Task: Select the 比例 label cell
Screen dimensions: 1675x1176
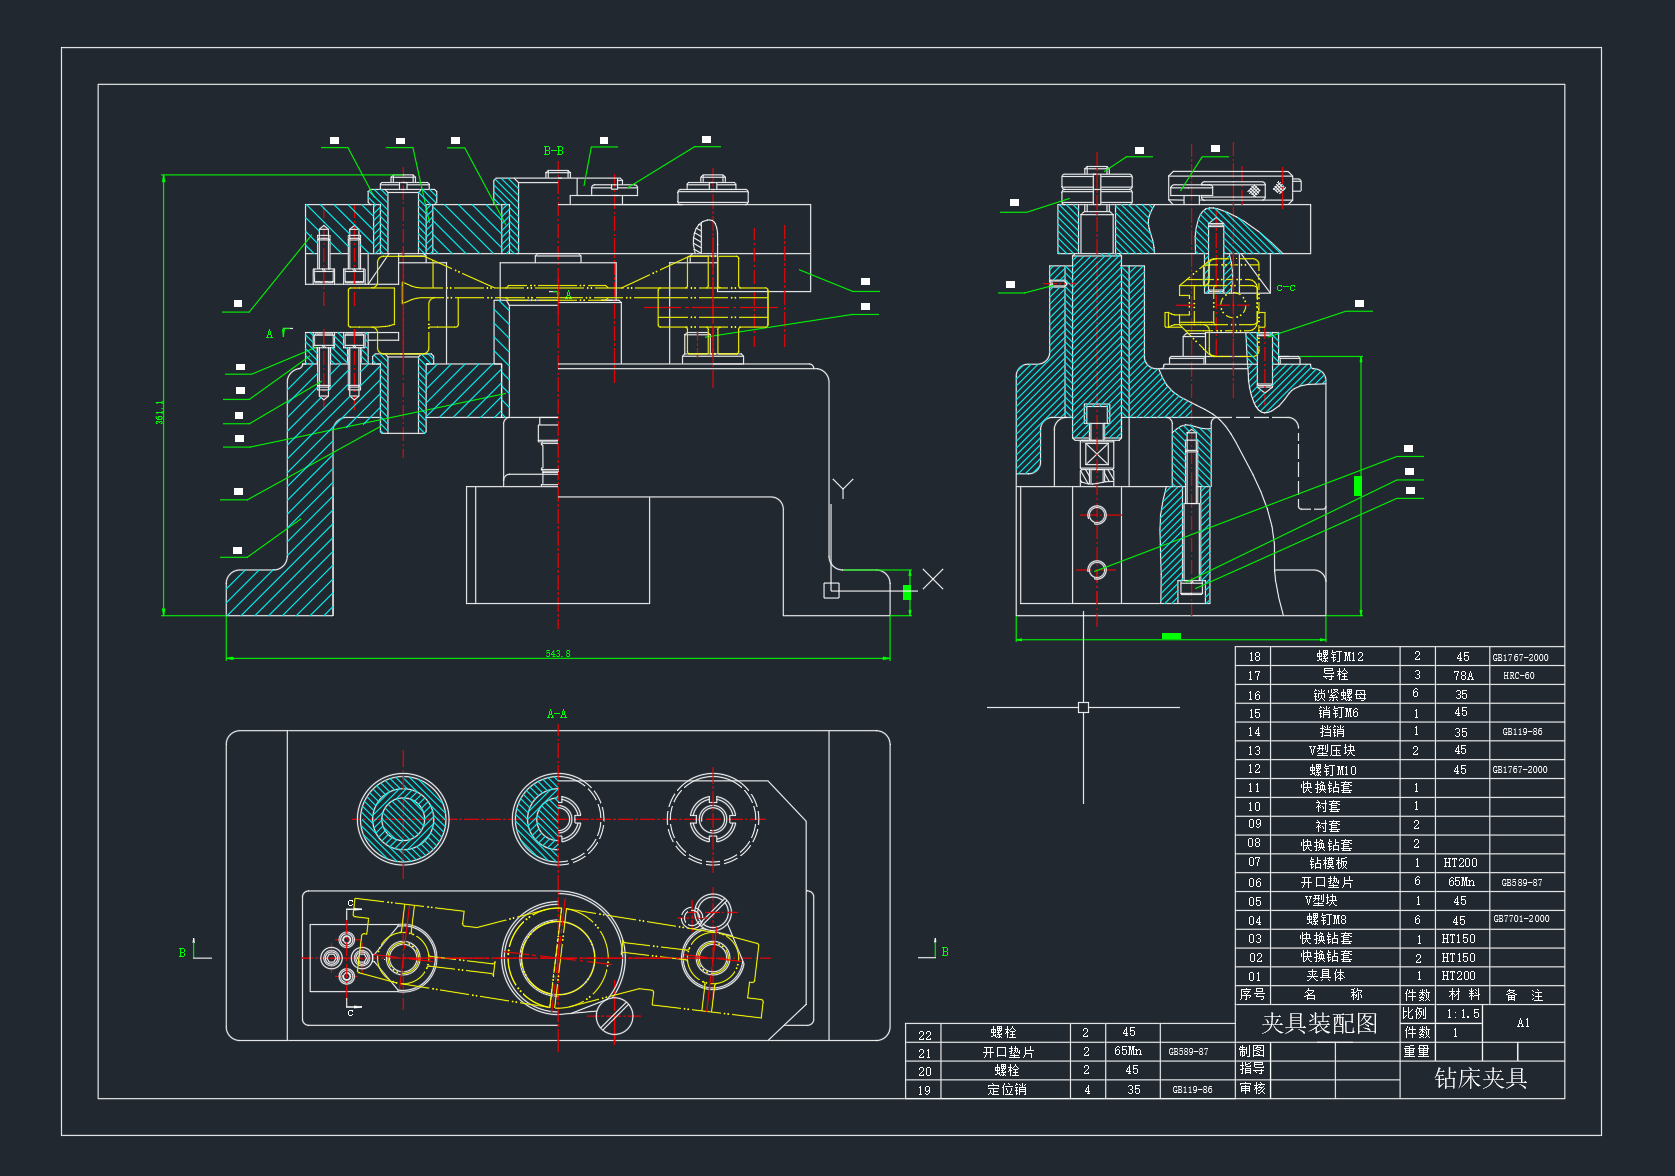Action: tap(1415, 1014)
